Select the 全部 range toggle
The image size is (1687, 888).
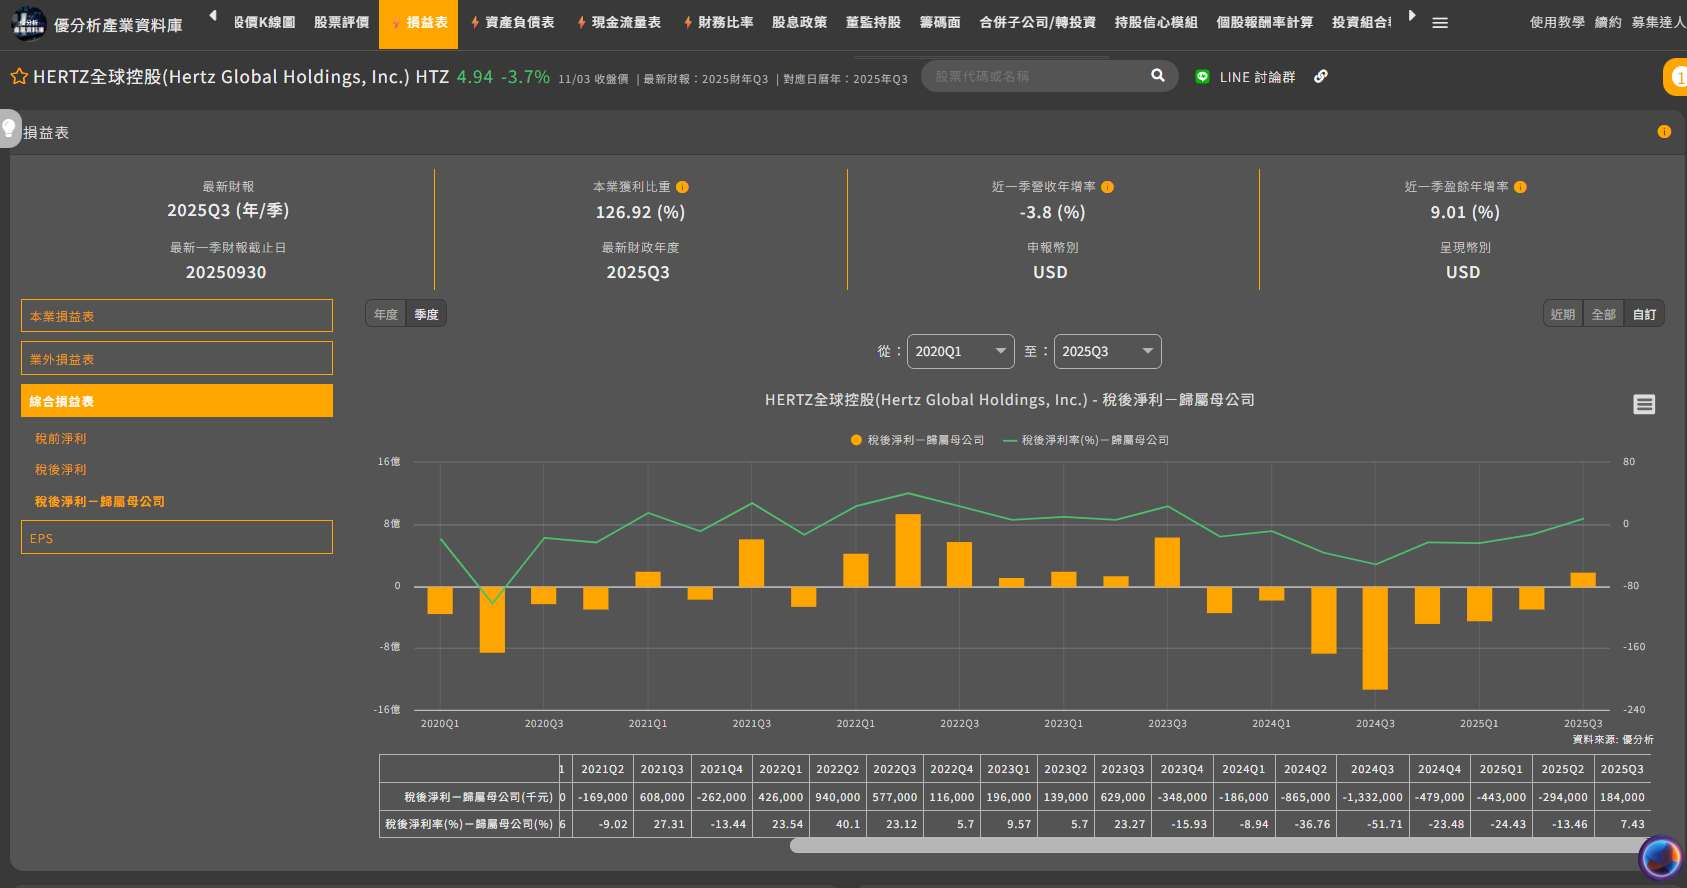pyautogui.click(x=1603, y=314)
